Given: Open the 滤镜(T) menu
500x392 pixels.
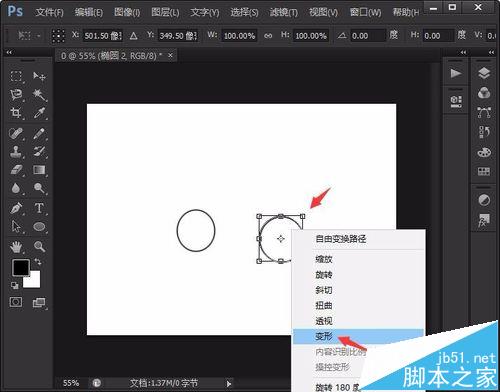Looking at the screenshot, I should pos(284,12).
